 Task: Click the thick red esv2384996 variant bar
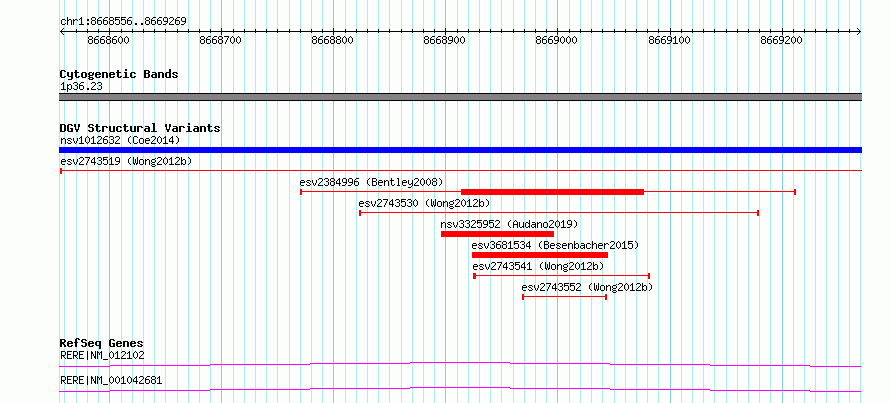(x=552, y=192)
